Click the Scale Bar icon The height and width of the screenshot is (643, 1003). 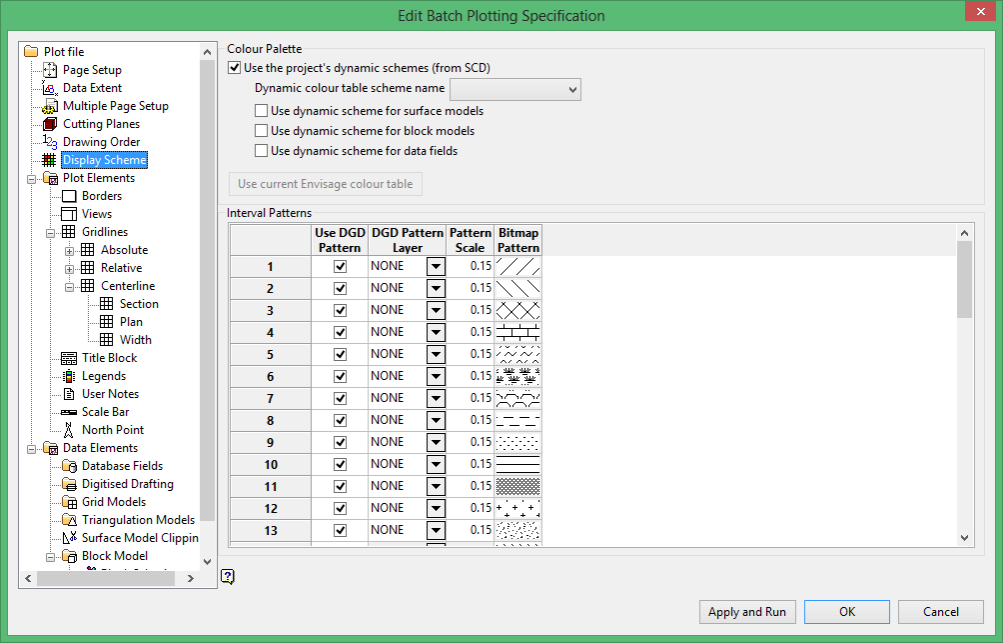pyautogui.click(x=69, y=412)
